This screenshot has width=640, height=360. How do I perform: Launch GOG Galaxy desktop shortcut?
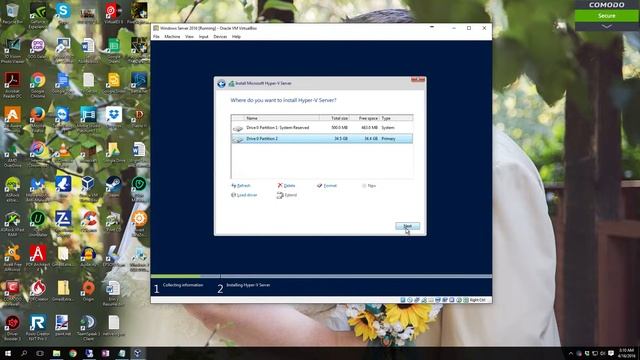pyautogui.click(x=38, y=48)
